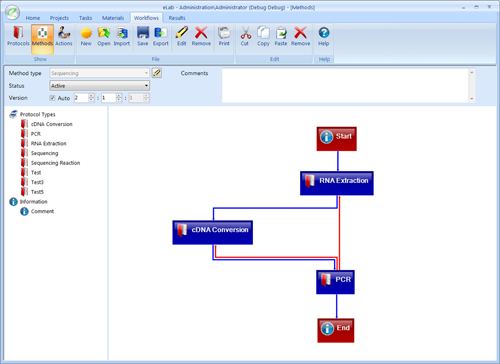Select PCR in protocol tree
Screen dimensions: 500x364
point(36,134)
